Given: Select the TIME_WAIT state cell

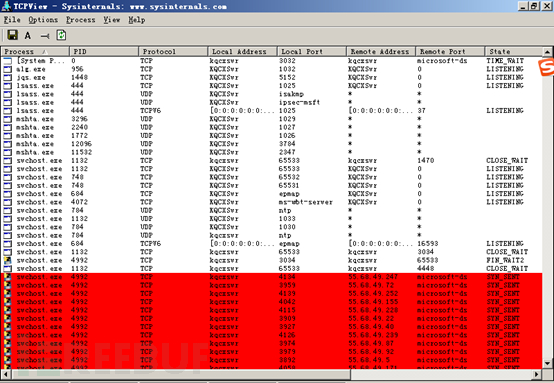Looking at the screenshot, I should pyautogui.click(x=505, y=61).
